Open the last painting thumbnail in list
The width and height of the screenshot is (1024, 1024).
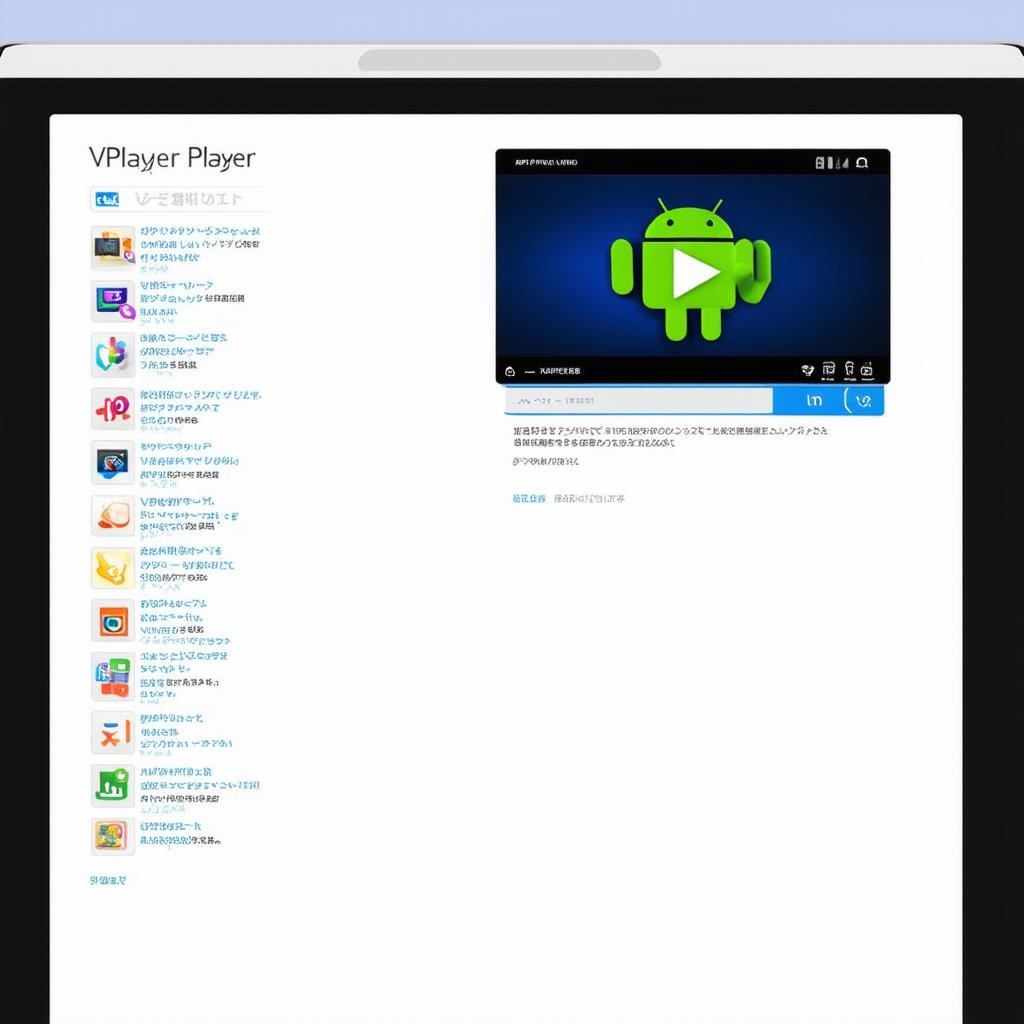click(x=112, y=836)
